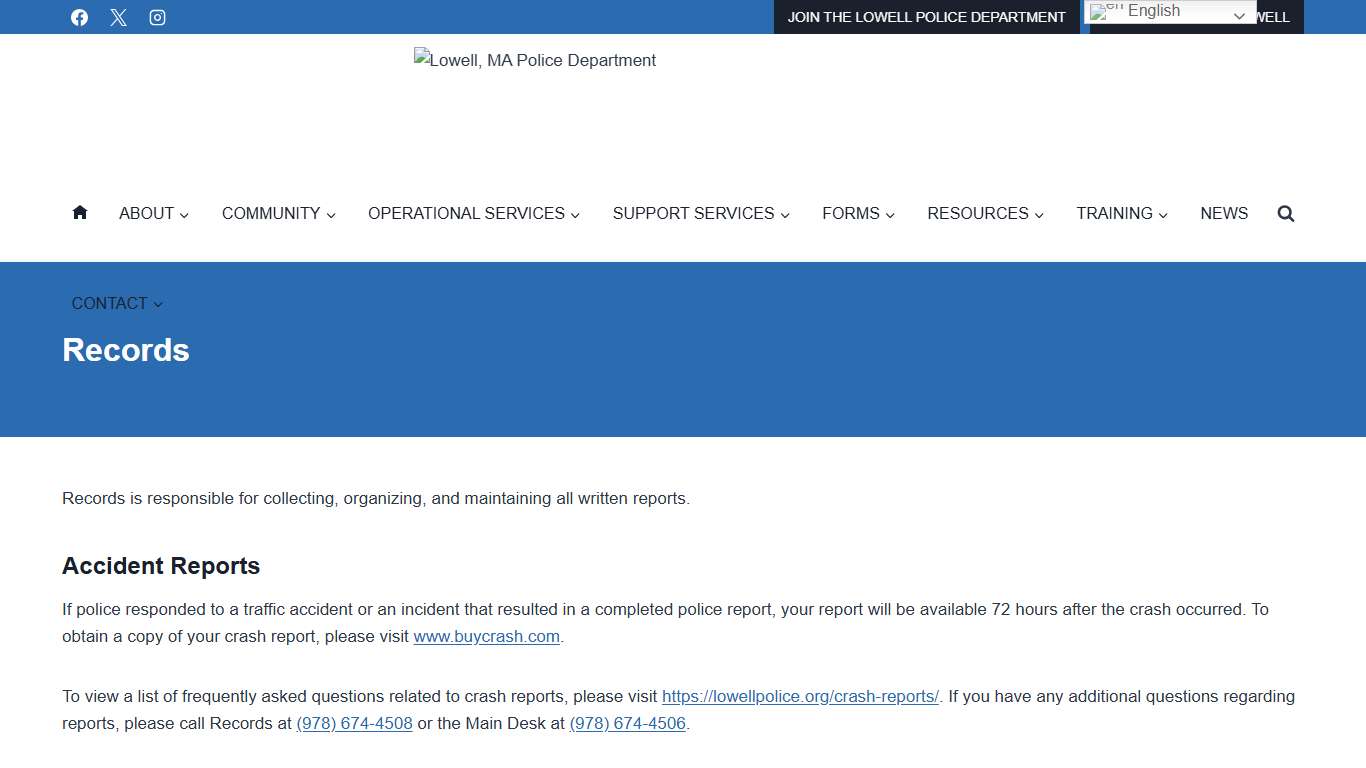Expand the TRAINING menu chevron
Image resolution: width=1366 pixels, height=768 pixels.
click(1163, 214)
